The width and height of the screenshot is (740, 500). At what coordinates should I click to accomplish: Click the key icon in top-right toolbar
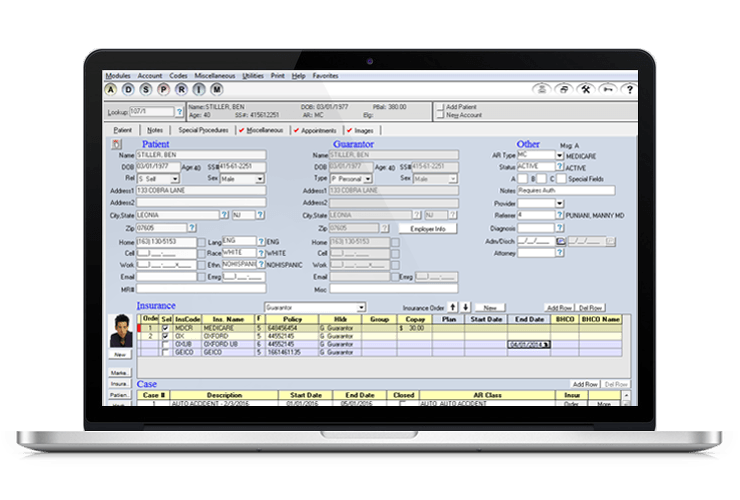pos(606,89)
